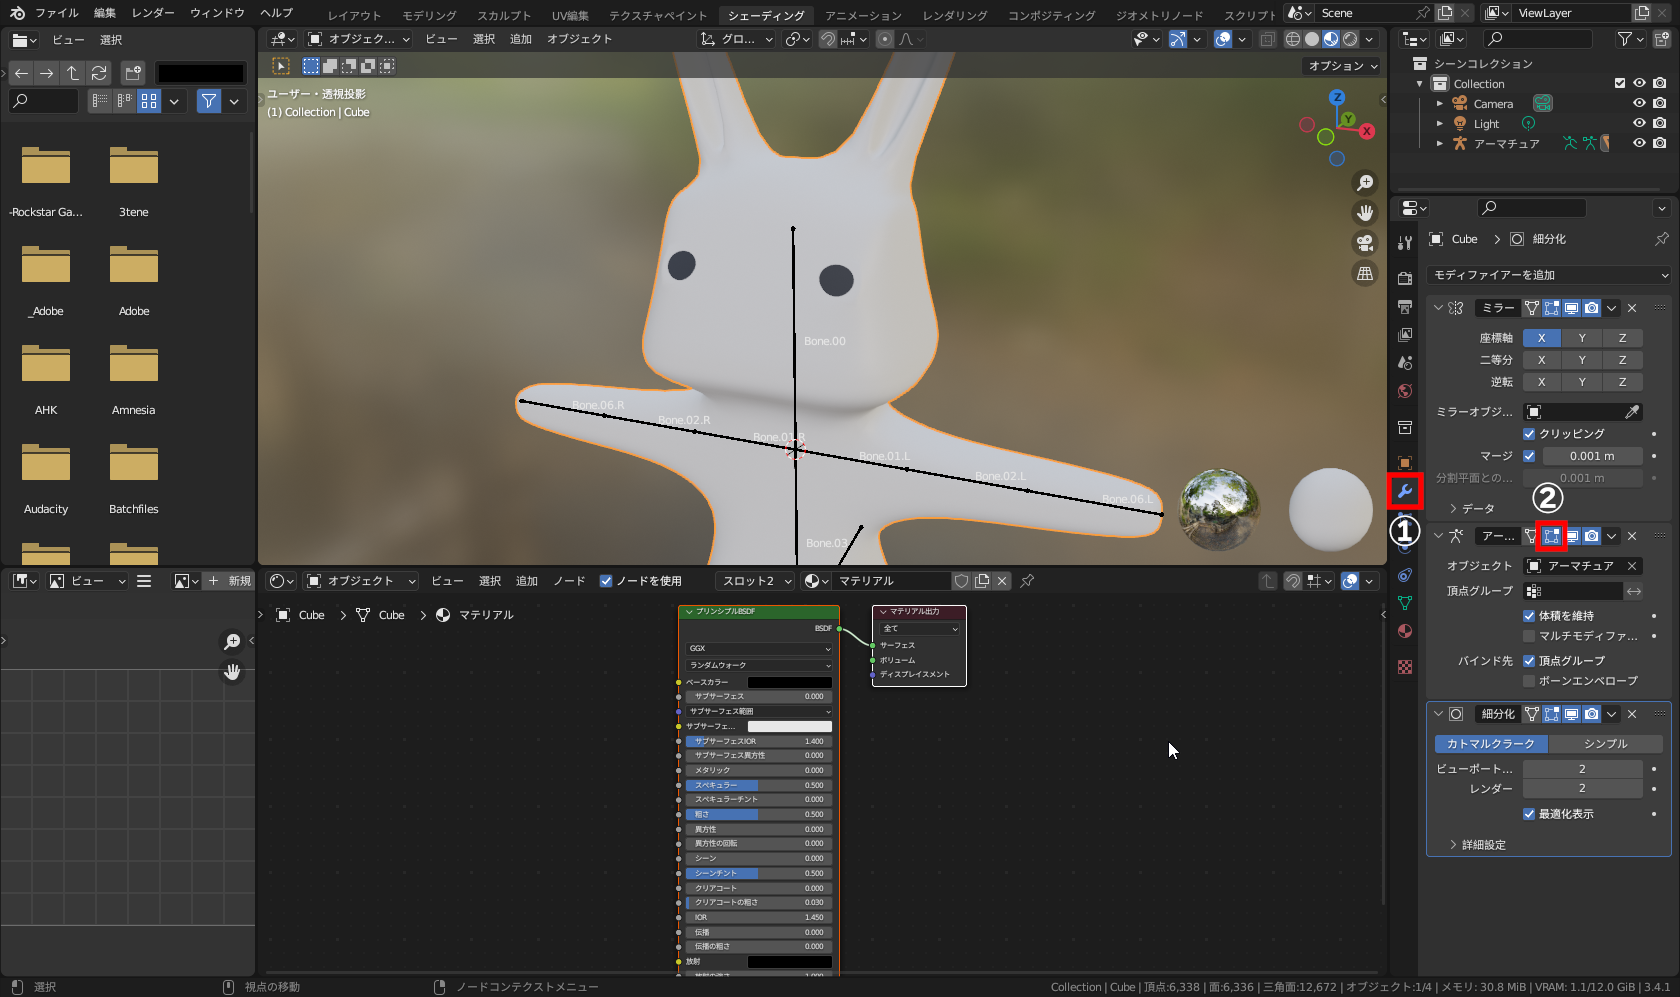Open the Tool settings properties tab
Screen dimensions: 1680x997
1405,243
